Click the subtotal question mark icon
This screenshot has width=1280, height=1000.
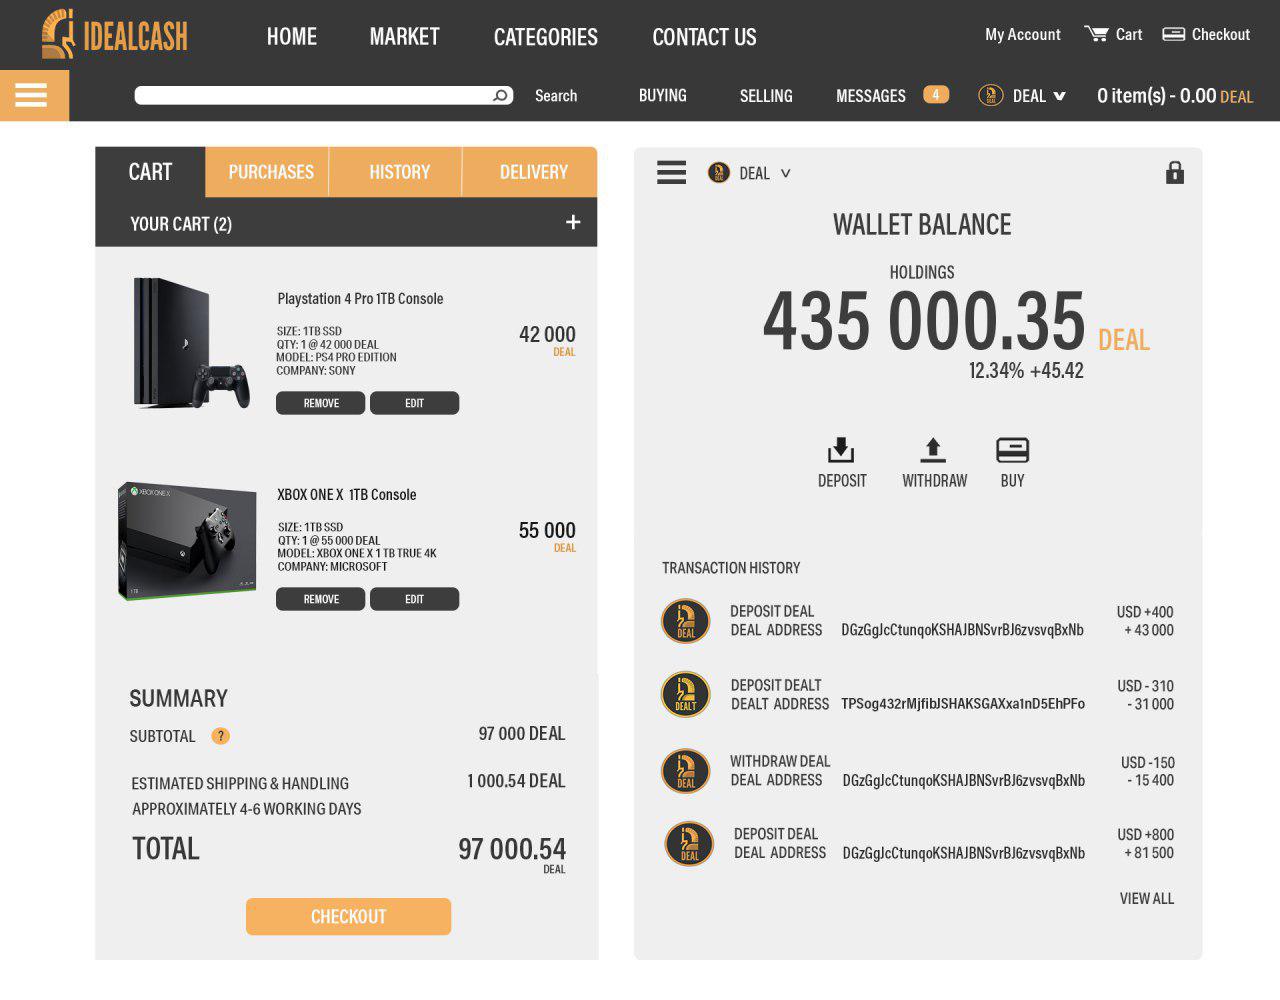click(x=220, y=736)
